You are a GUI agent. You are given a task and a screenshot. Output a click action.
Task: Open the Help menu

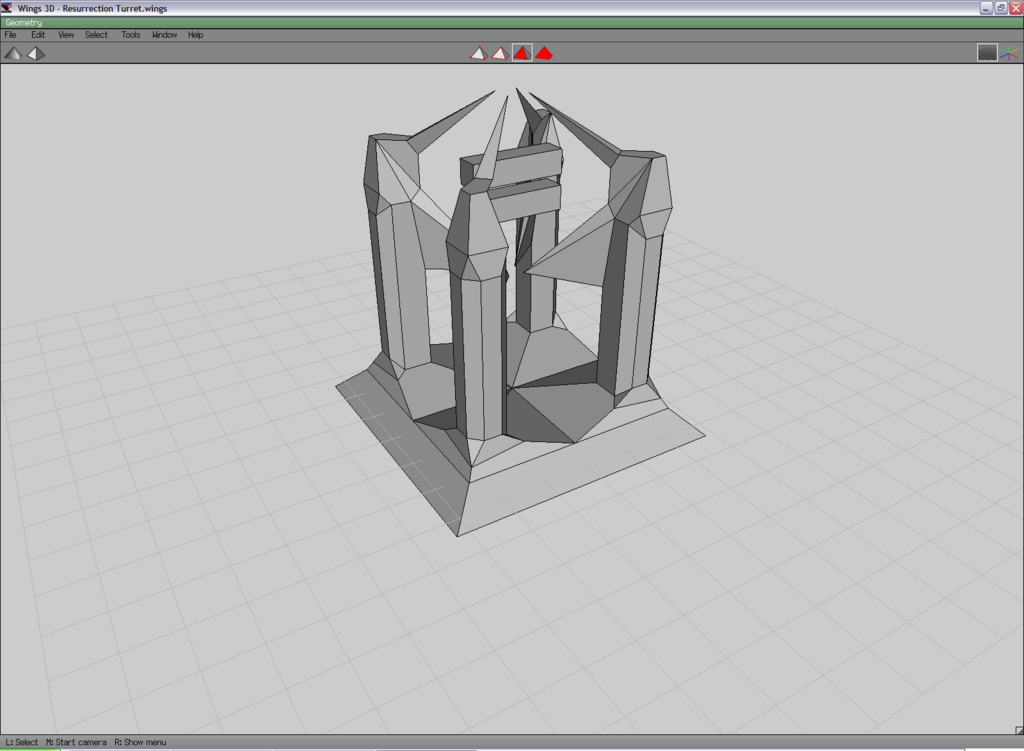(x=196, y=35)
